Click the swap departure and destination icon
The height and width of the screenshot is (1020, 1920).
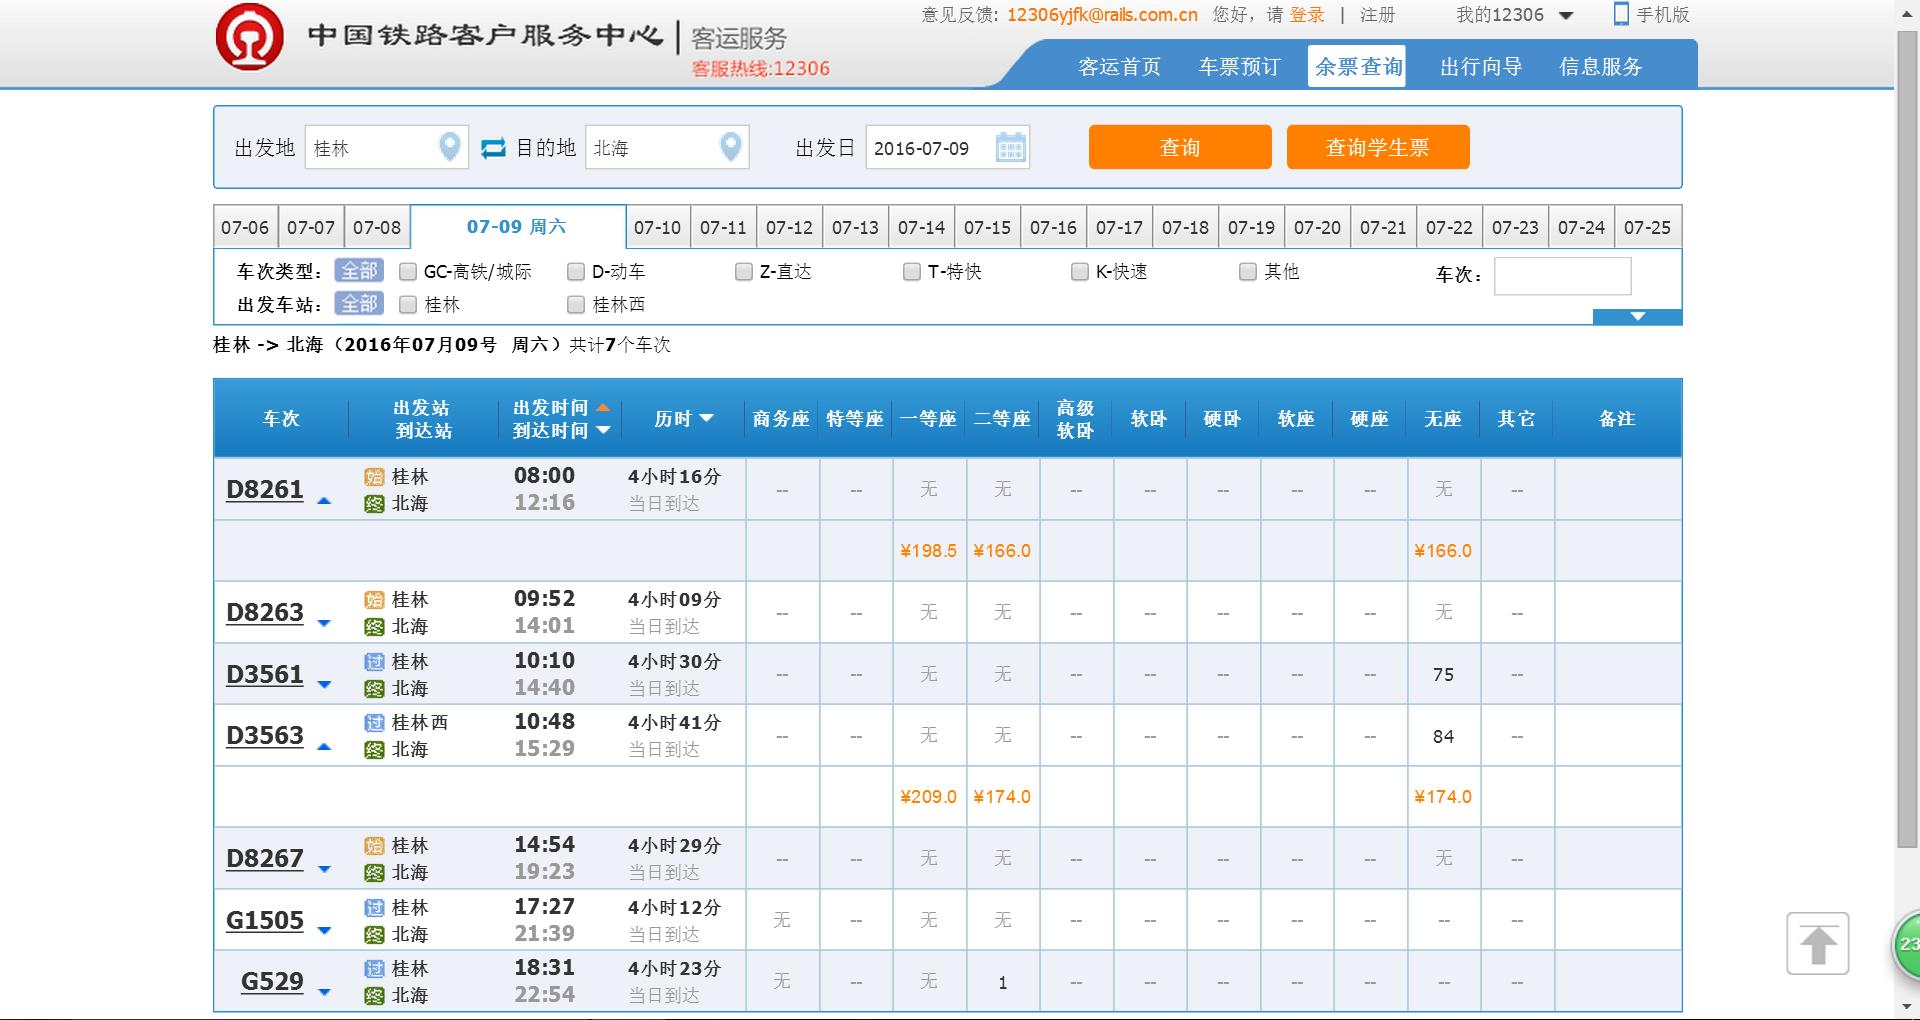[x=492, y=148]
